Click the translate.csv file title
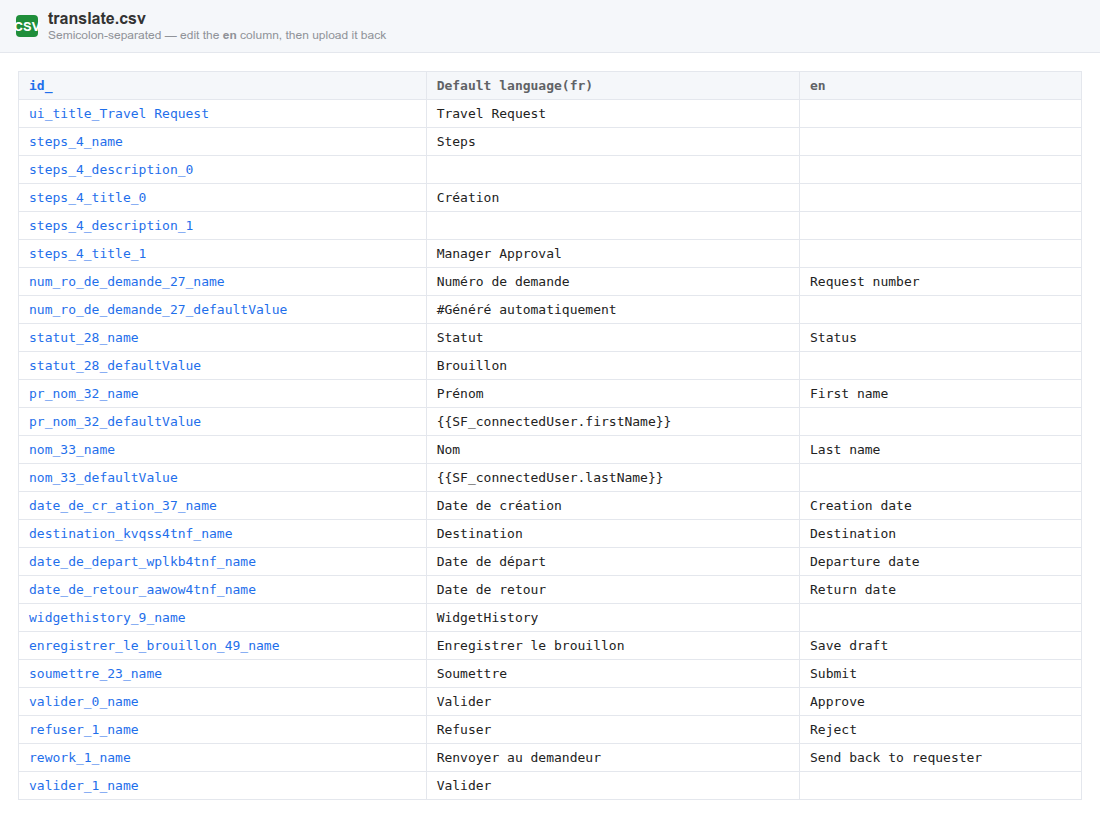This screenshot has width=1100, height=822. tap(97, 19)
